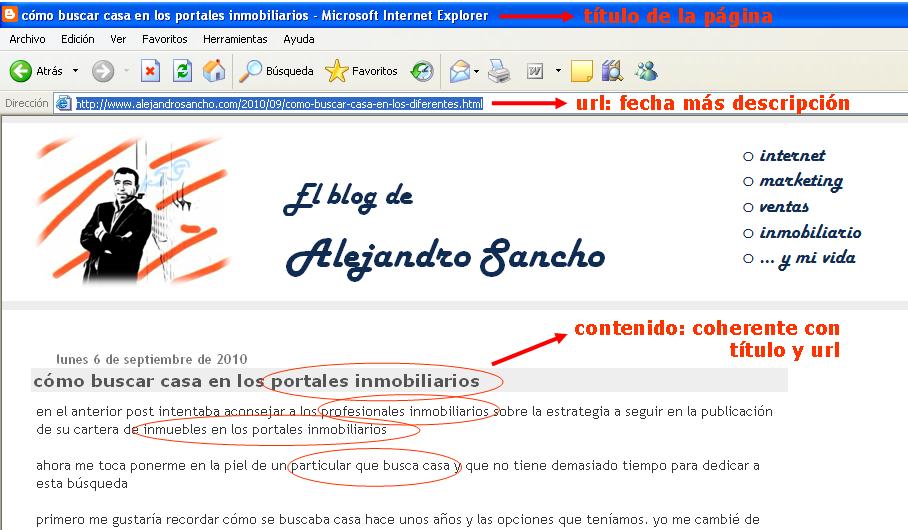This screenshot has width=908, height=530.
Task: Expand the Edit with Word dropdown arrow
Action: [x=558, y=71]
